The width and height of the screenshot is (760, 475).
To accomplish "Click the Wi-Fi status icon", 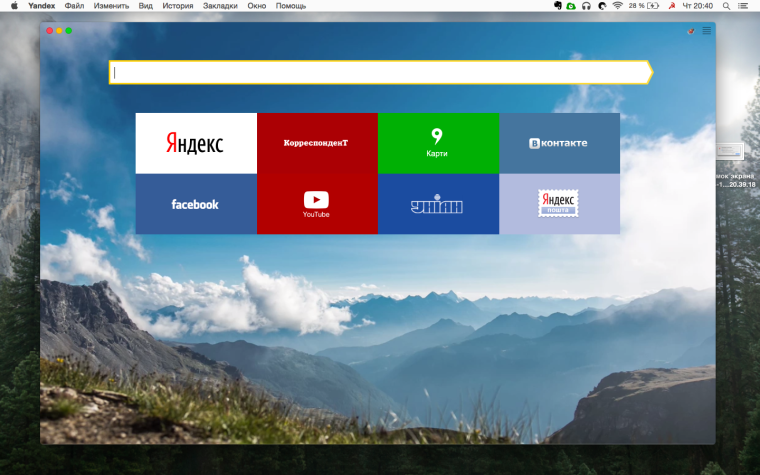I will (x=617, y=6).
